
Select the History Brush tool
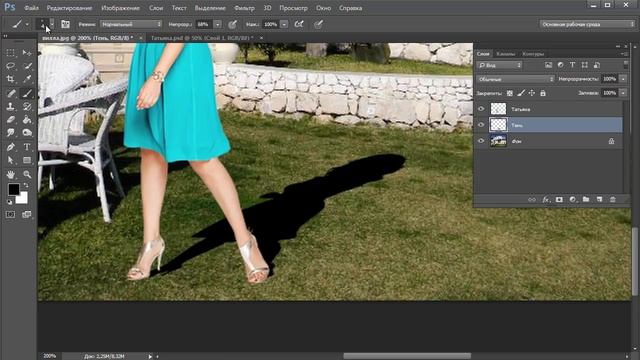tap(27, 107)
